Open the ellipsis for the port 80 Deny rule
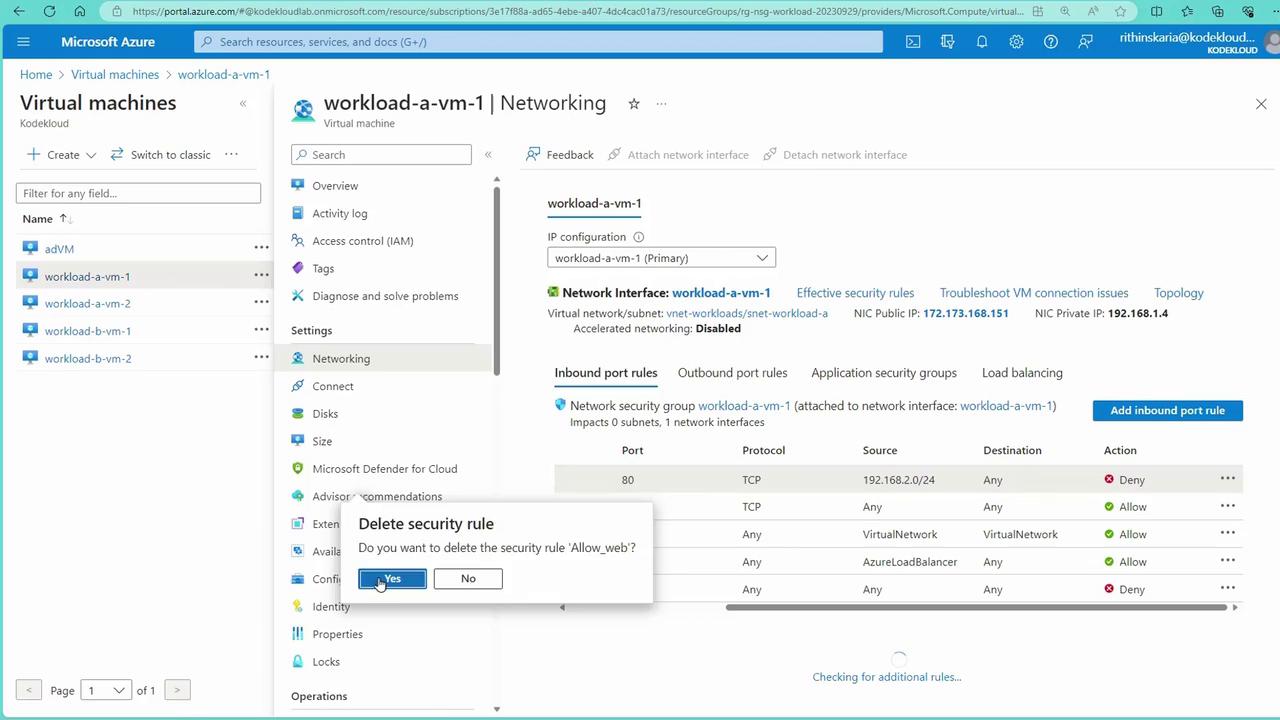This screenshot has width=1280, height=720. 1227,479
